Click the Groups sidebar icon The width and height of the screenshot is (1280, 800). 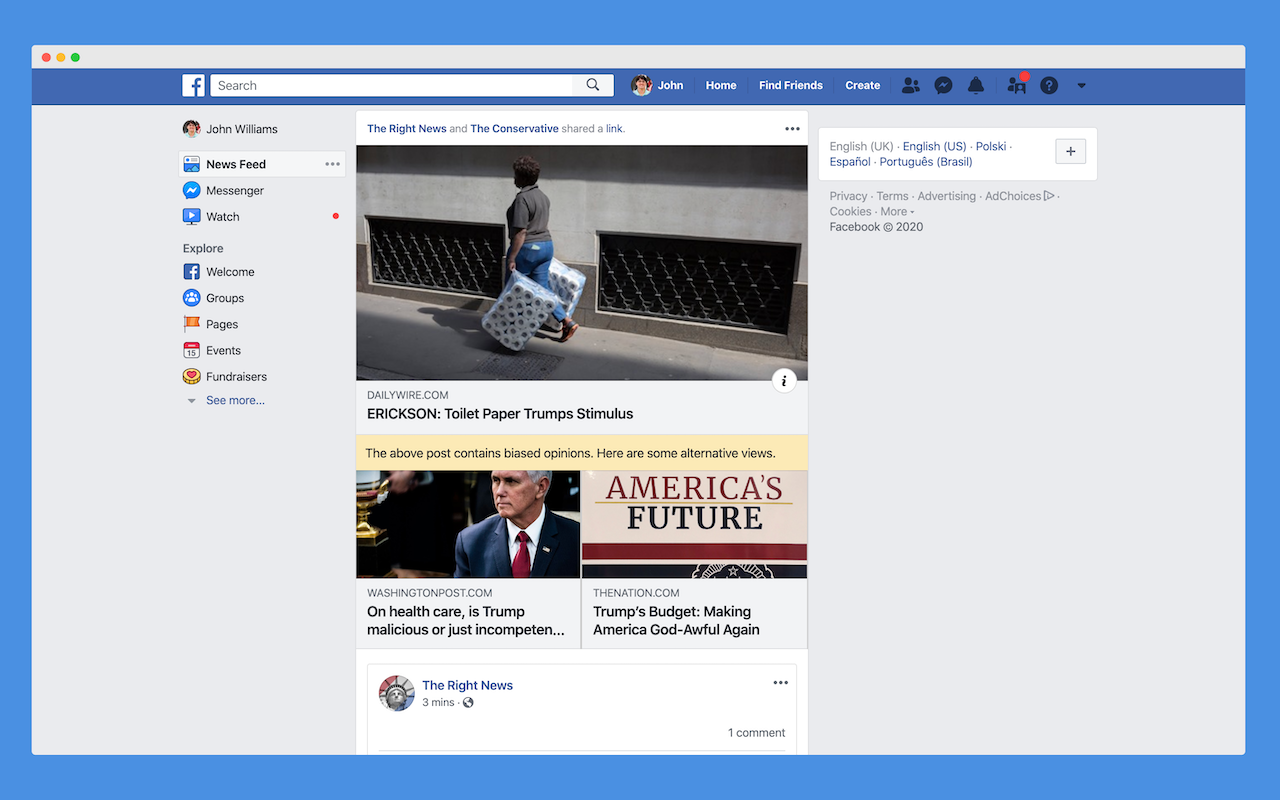coord(192,298)
